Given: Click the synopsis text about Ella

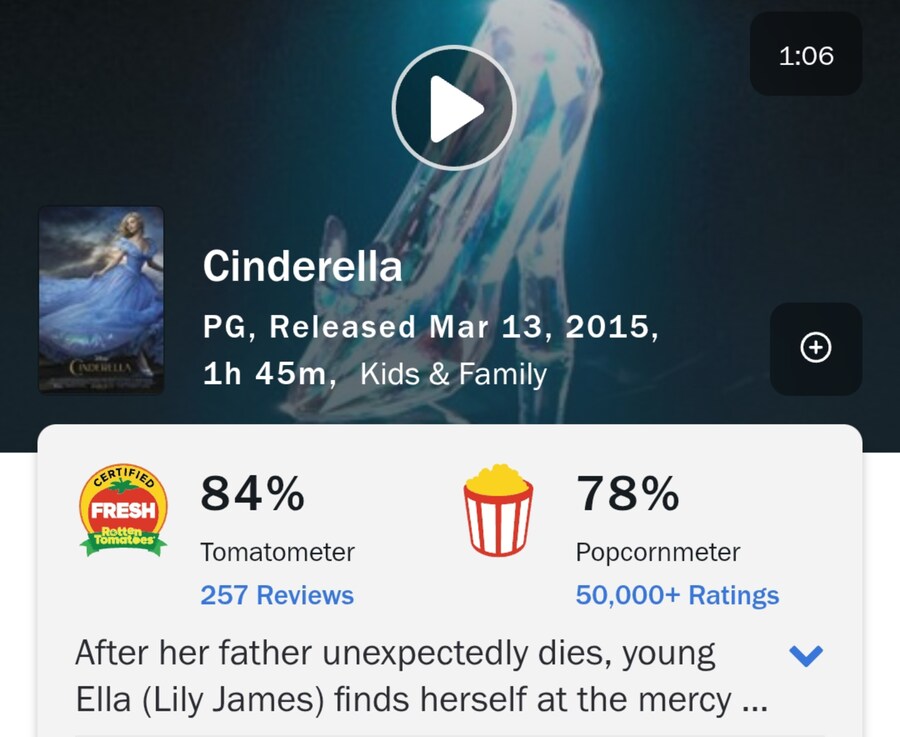Looking at the screenshot, I should point(395,656).
